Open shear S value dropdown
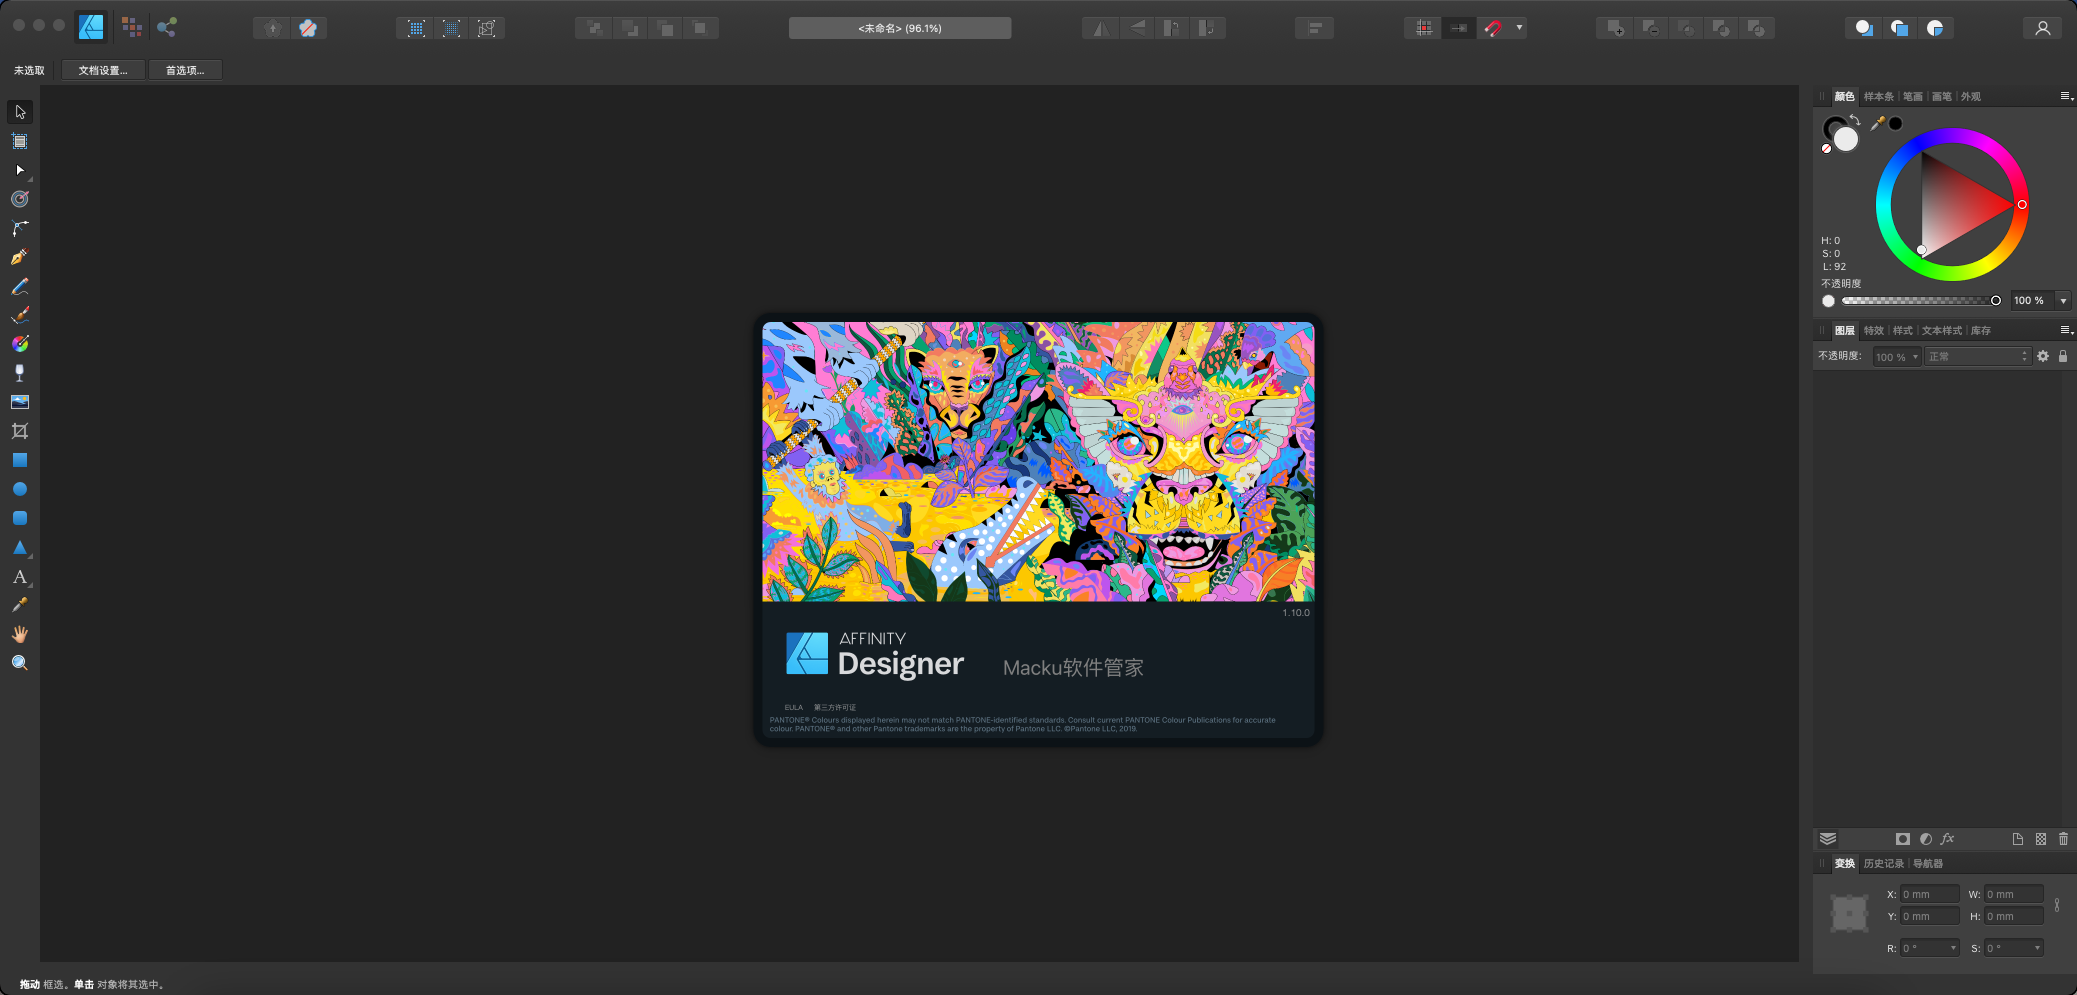Image resolution: width=2077 pixels, height=995 pixels. (2037, 948)
